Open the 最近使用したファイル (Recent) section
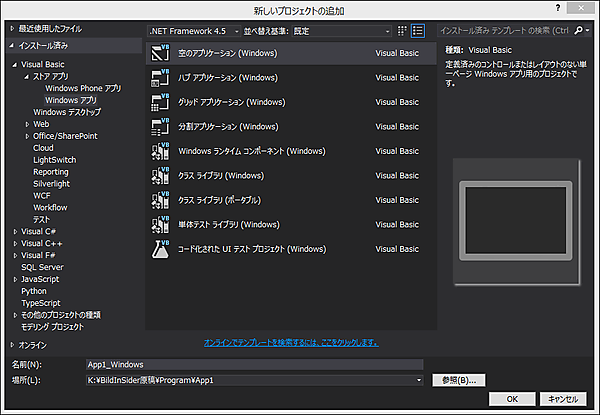 [x=50, y=29]
